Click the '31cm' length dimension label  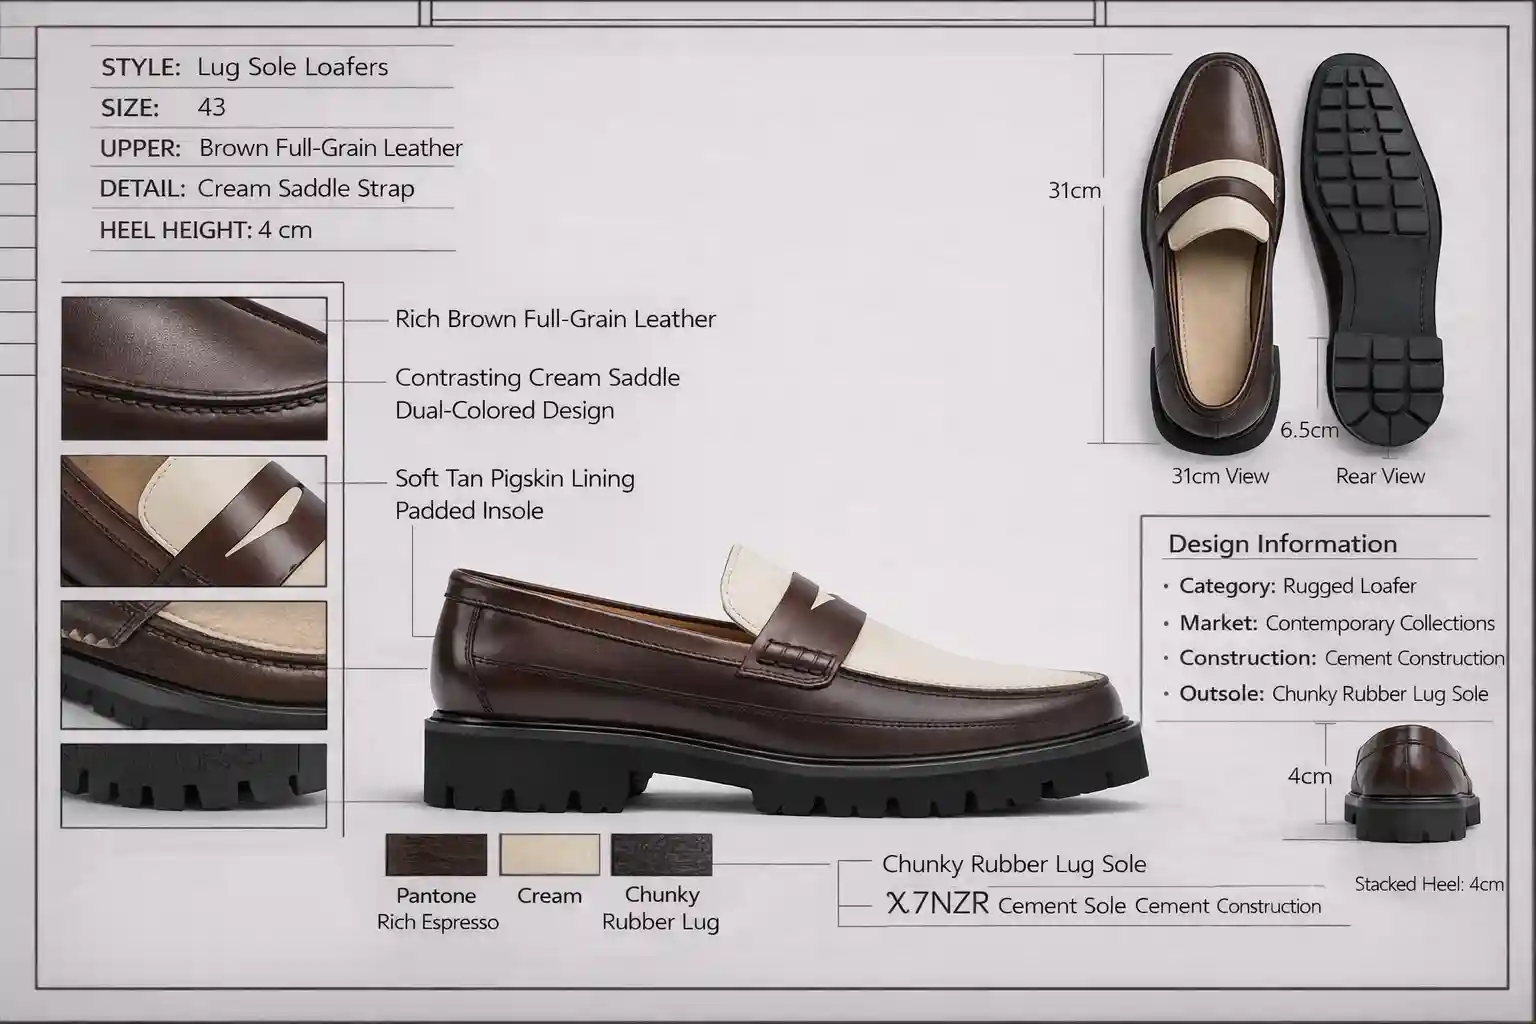coord(1074,190)
